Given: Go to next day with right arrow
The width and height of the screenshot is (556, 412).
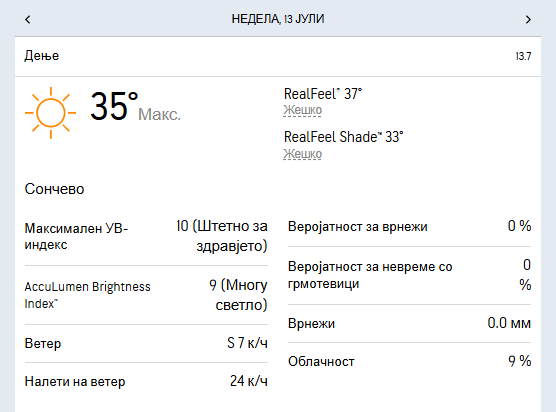Looking at the screenshot, I should pos(528,19).
